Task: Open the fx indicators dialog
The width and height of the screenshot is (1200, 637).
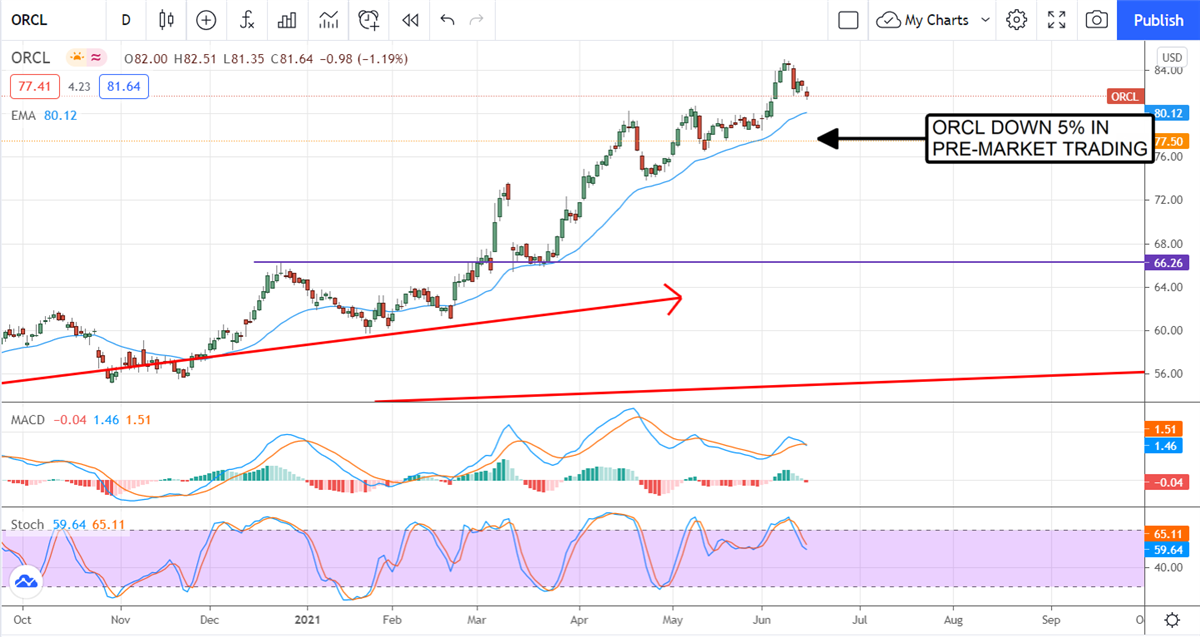Action: click(246, 19)
